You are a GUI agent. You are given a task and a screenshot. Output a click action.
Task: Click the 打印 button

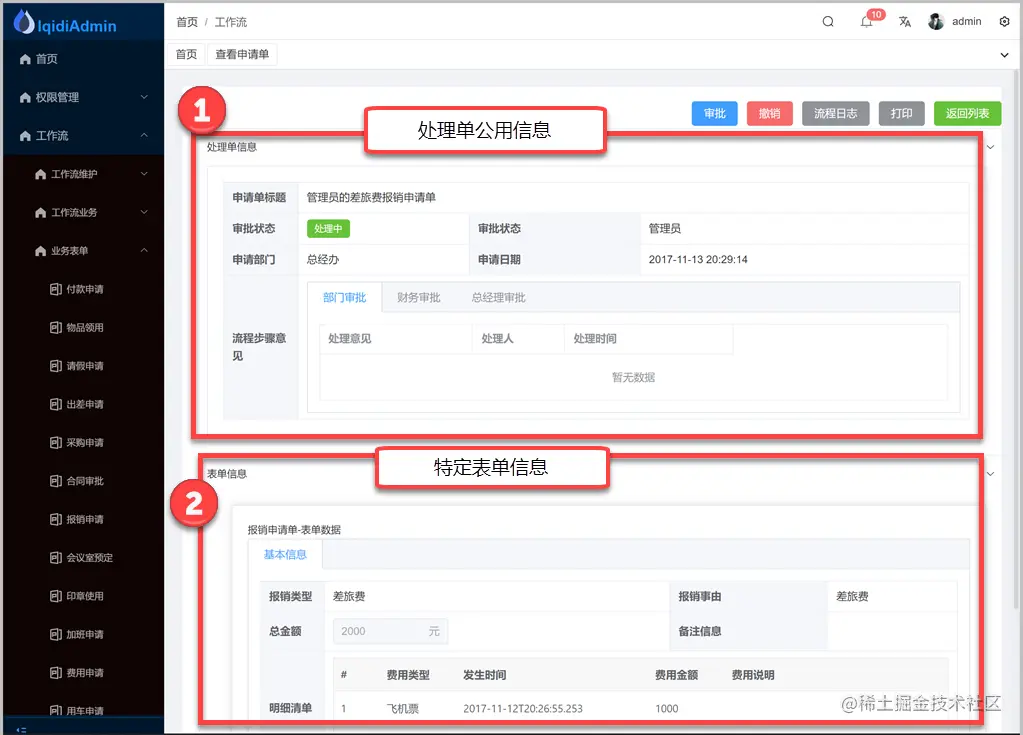(x=901, y=113)
